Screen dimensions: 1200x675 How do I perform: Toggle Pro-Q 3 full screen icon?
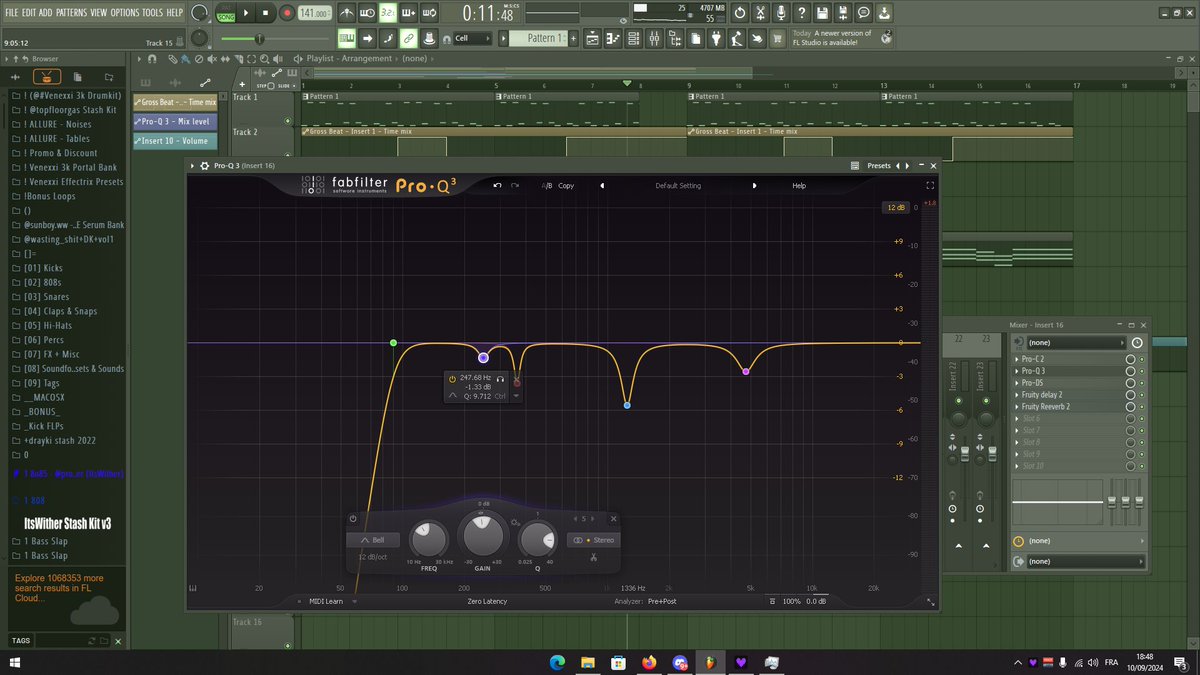point(930,185)
